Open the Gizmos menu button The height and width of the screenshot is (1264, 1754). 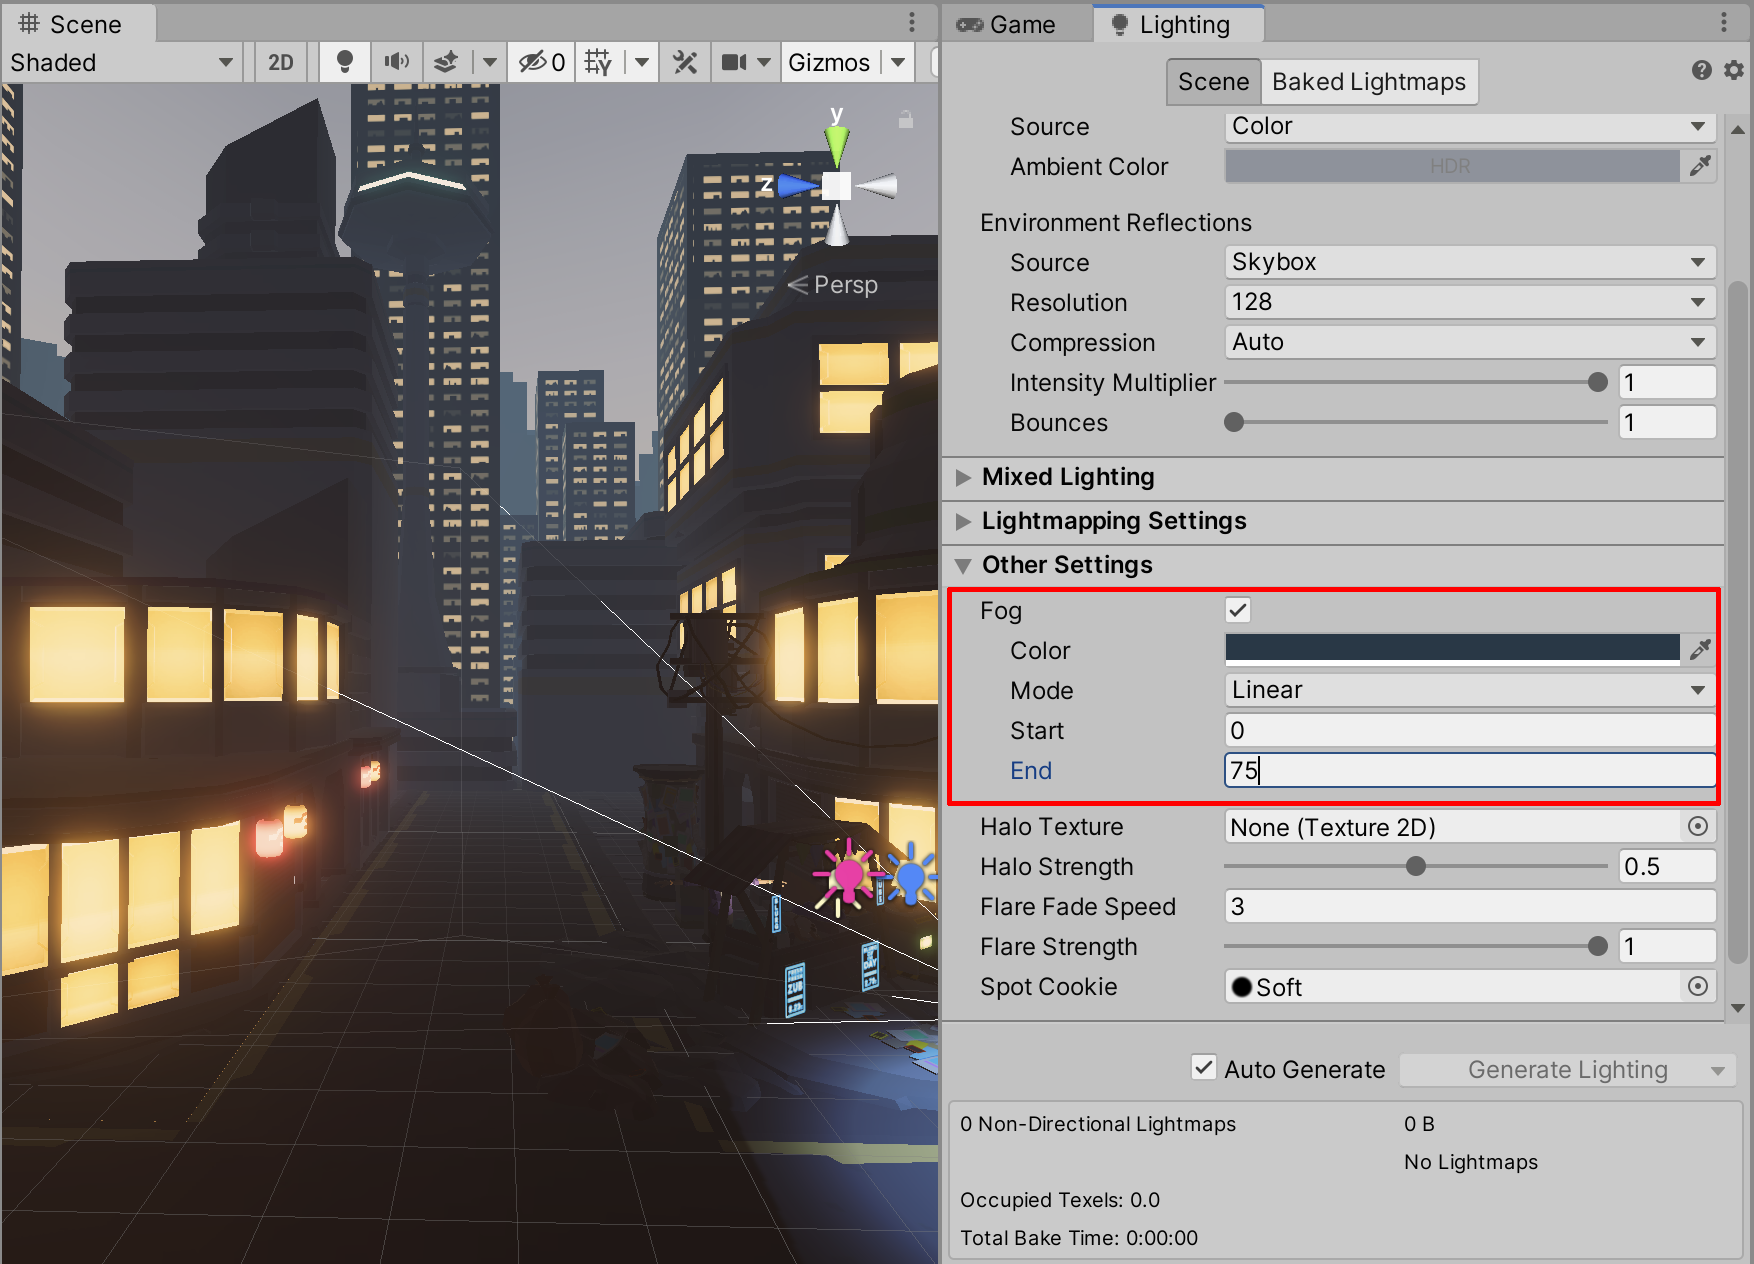829,62
